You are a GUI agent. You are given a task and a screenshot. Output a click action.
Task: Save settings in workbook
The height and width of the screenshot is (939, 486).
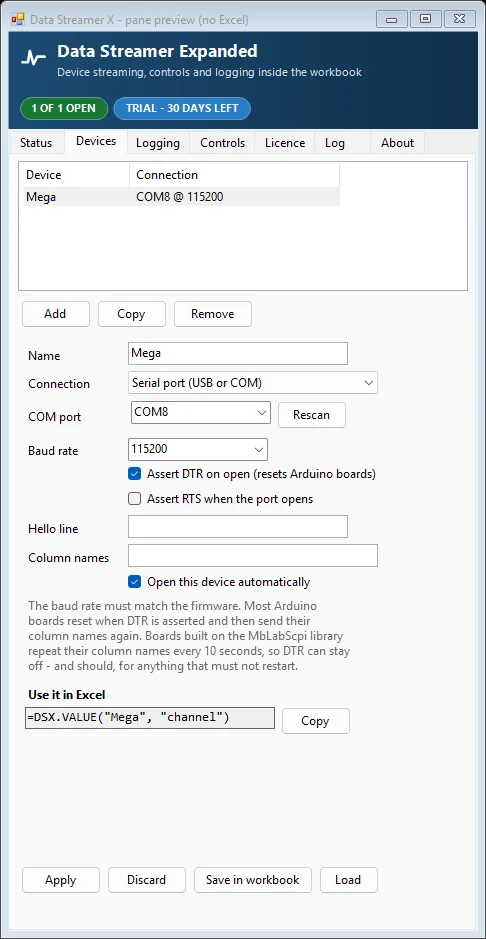pyautogui.click(x=253, y=880)
